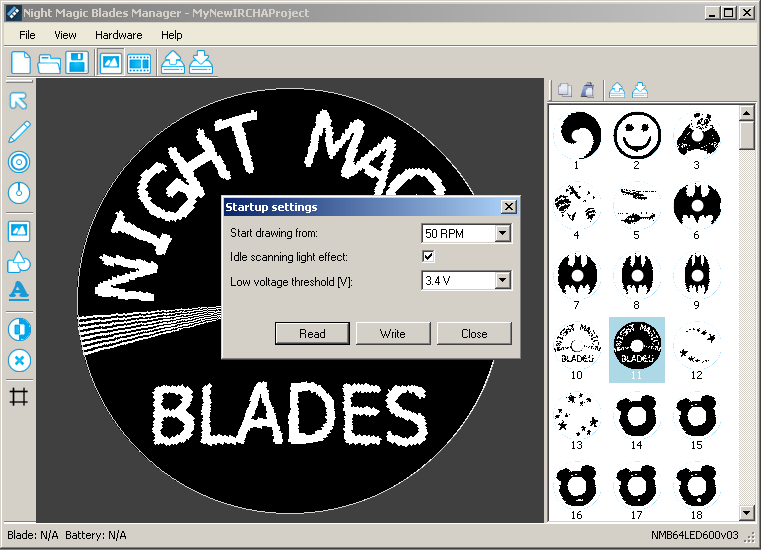Open the File menu
This screenshot has height=550, width=761.
click(27, 35)
